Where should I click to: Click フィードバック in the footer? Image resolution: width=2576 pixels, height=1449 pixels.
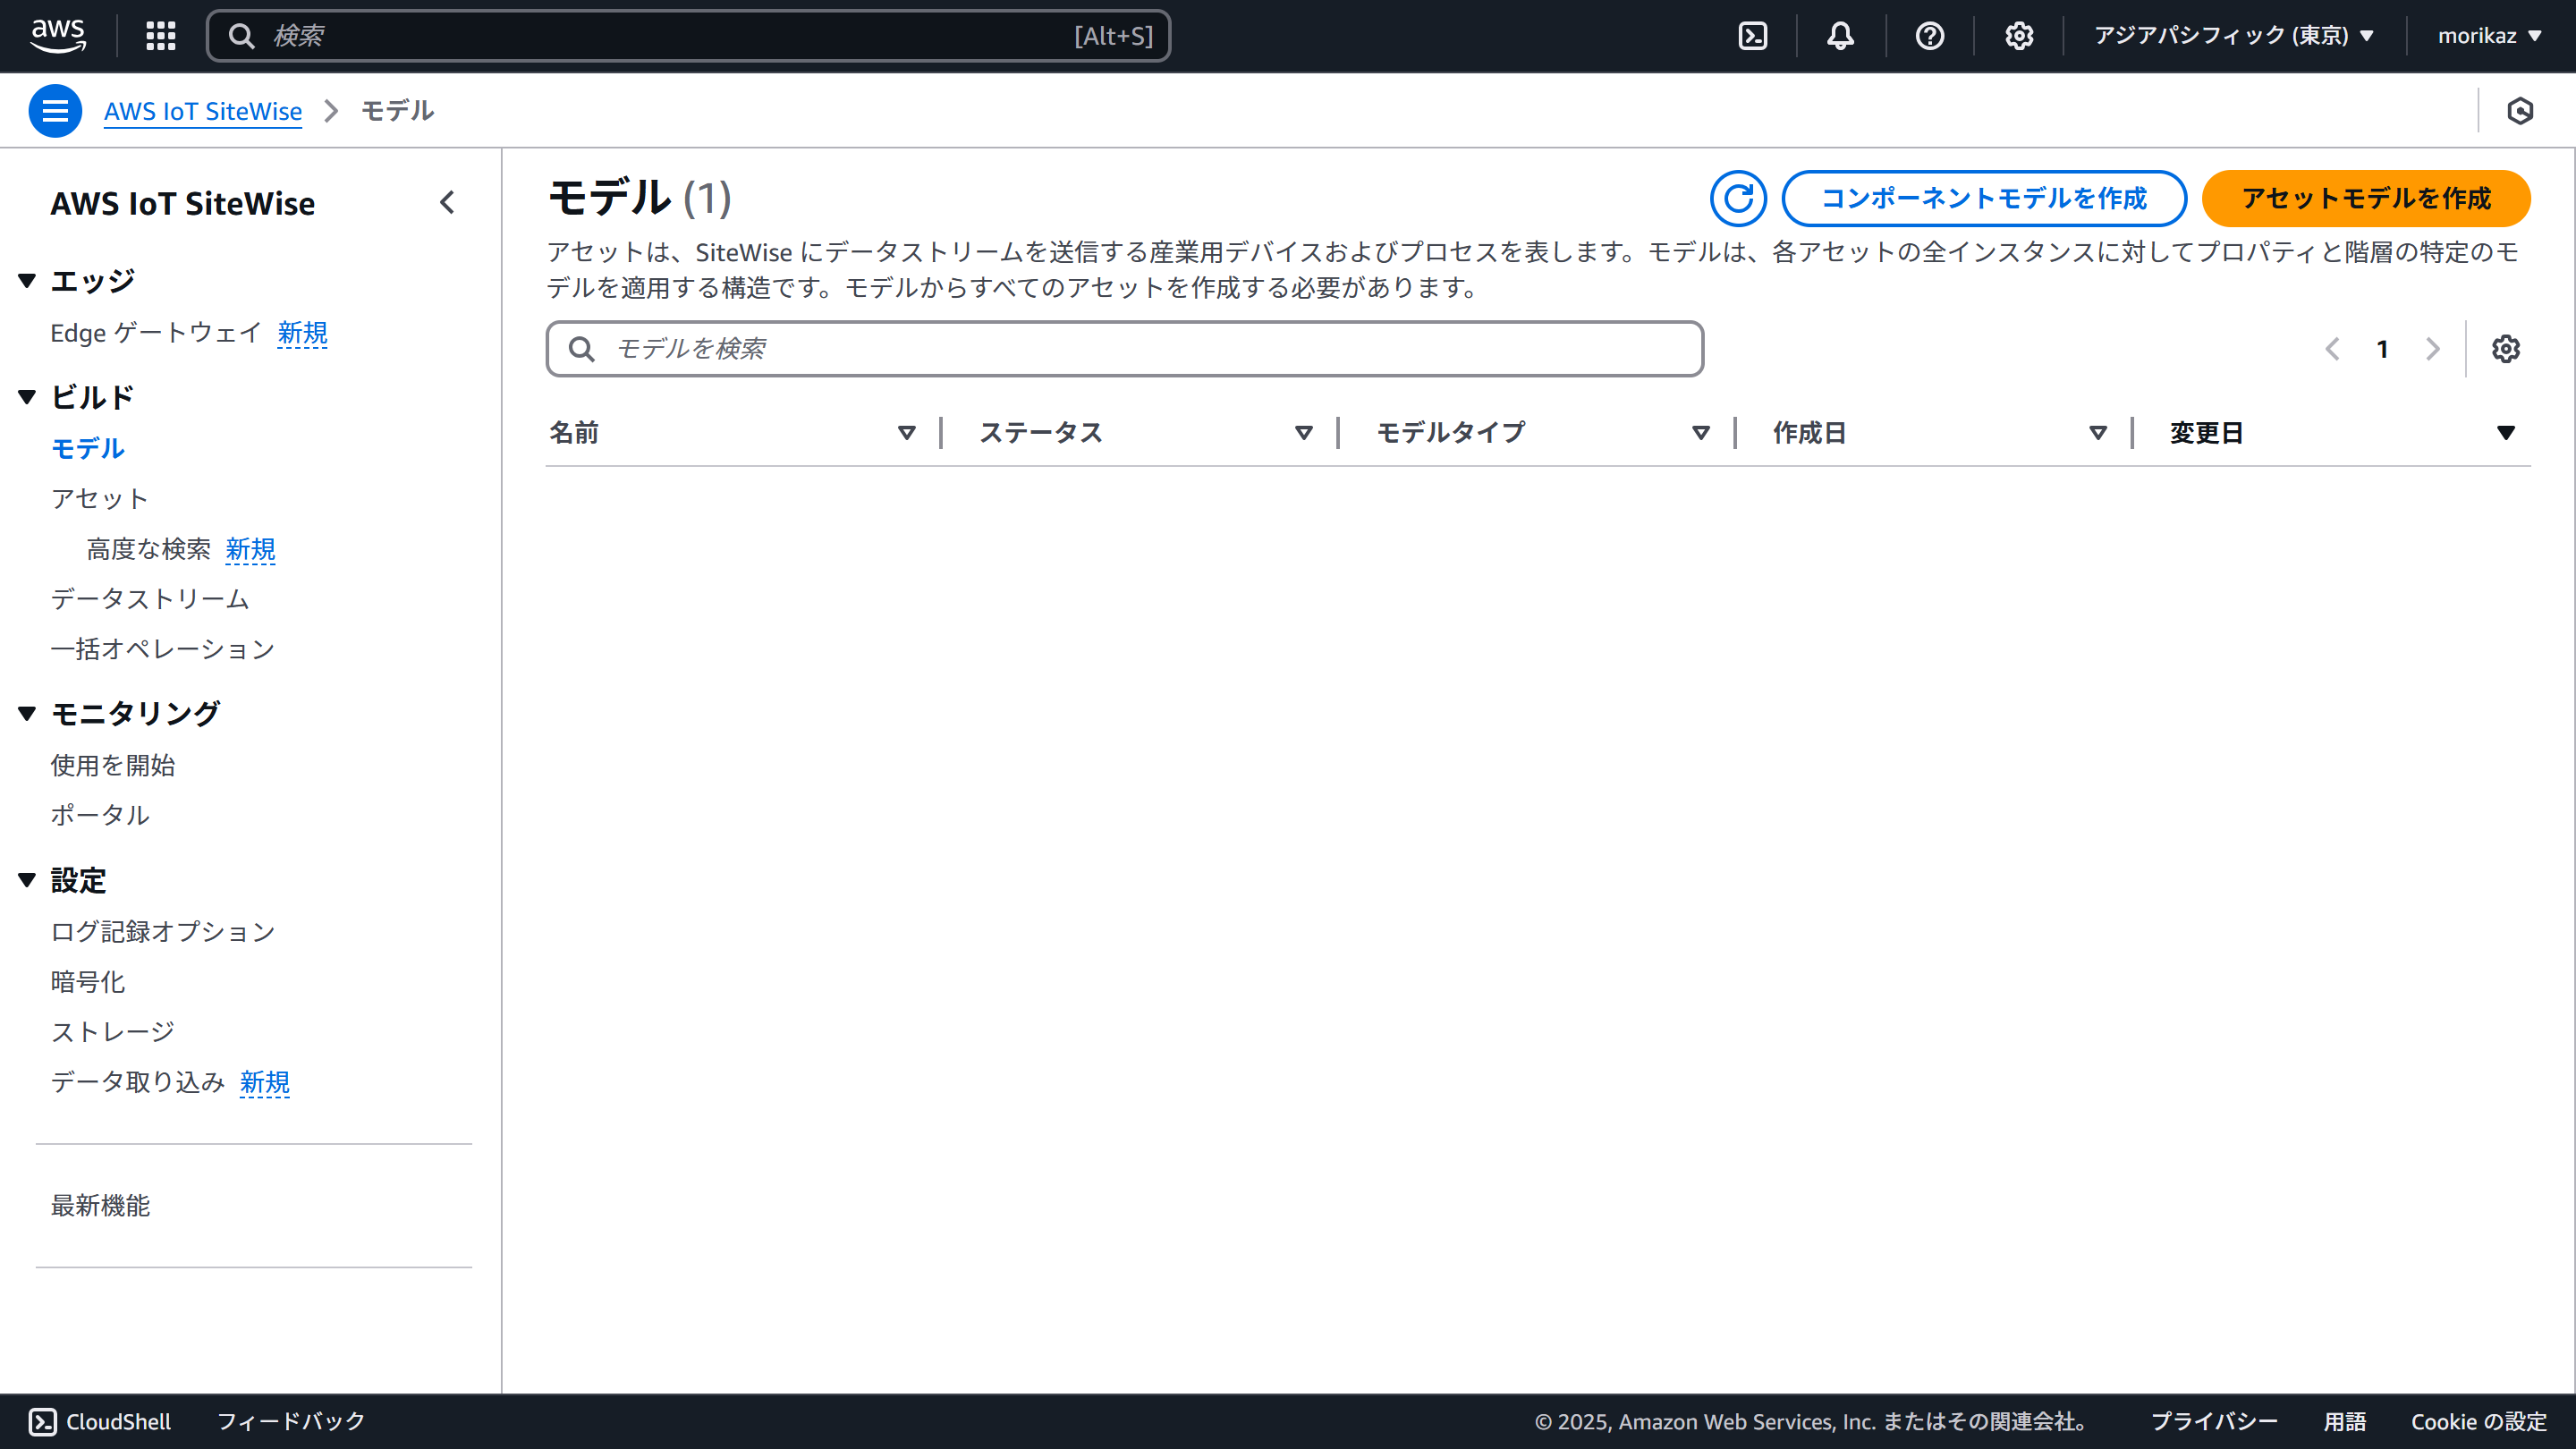(x=291, y=1421)
